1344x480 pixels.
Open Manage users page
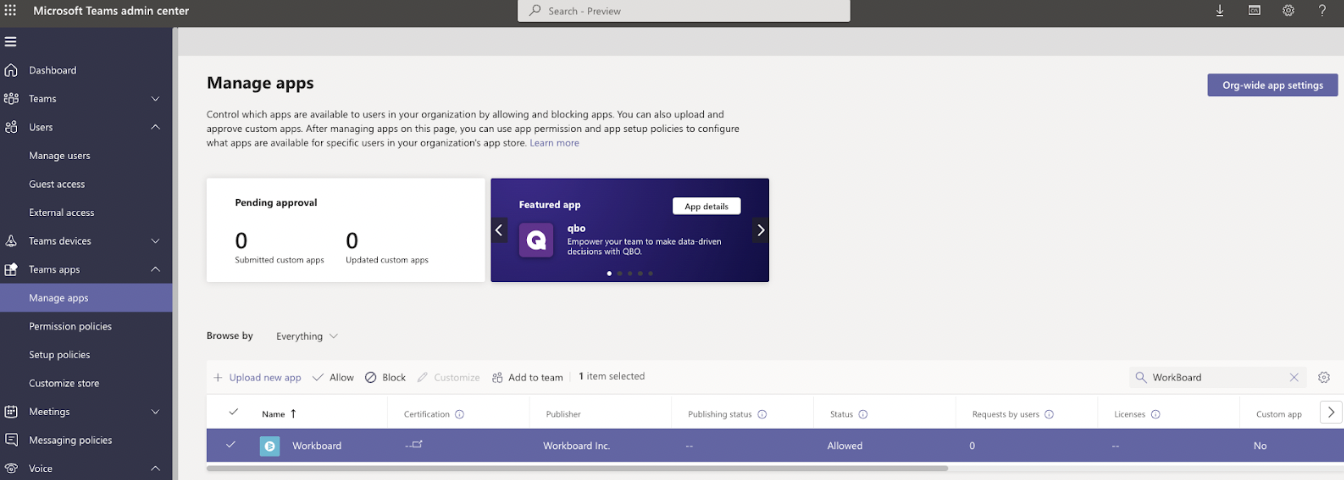59,156
